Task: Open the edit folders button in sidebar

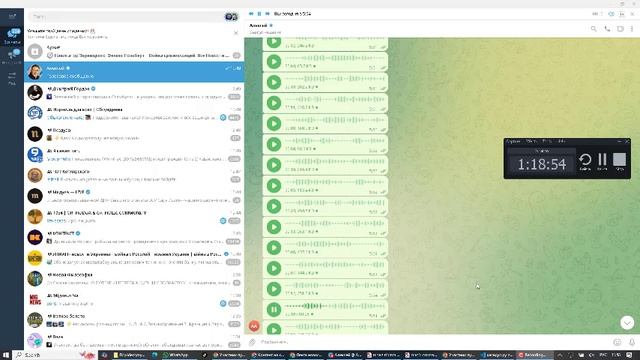Action: coord(12,78)
